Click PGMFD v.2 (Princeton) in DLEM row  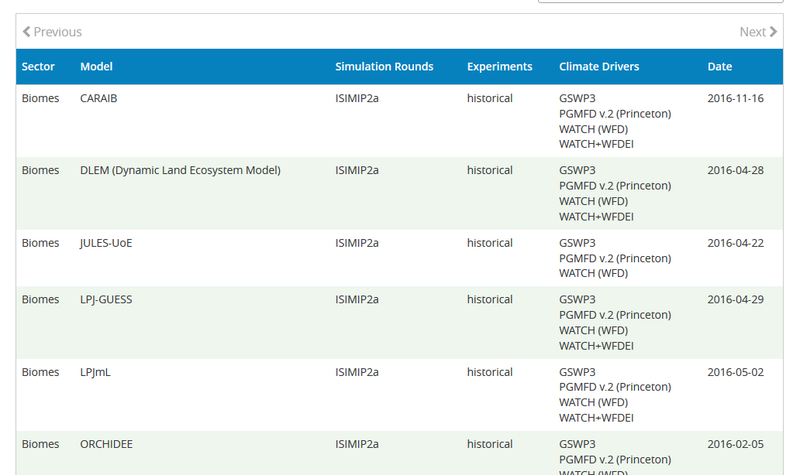click(x=615, y=186)
